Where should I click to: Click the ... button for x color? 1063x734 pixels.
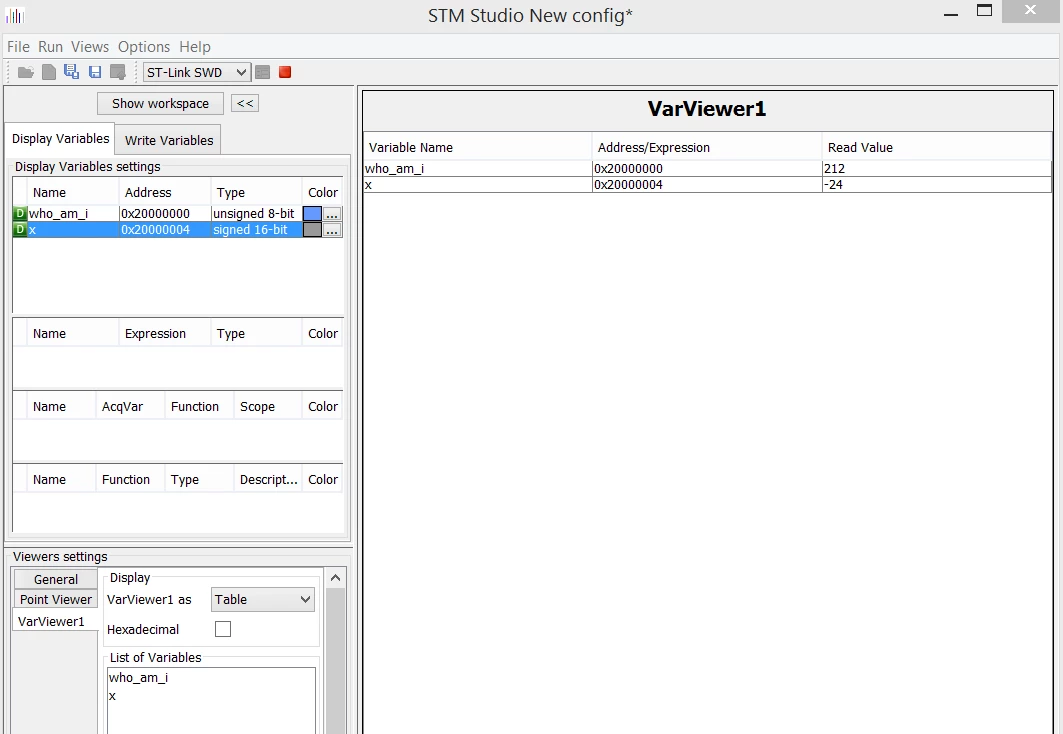332,230
